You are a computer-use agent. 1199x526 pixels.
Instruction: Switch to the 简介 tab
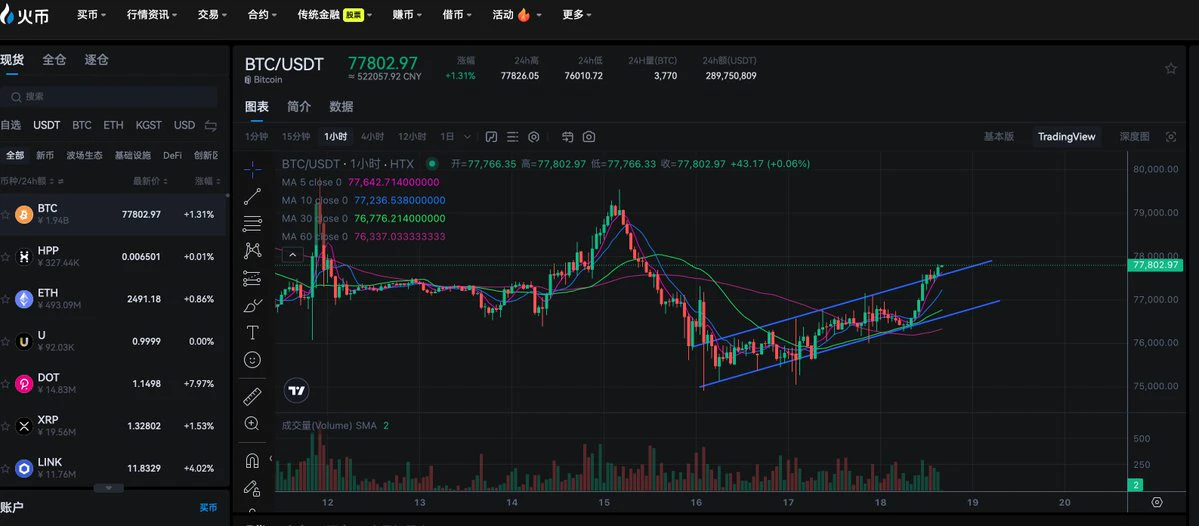(x=299, y=106)
